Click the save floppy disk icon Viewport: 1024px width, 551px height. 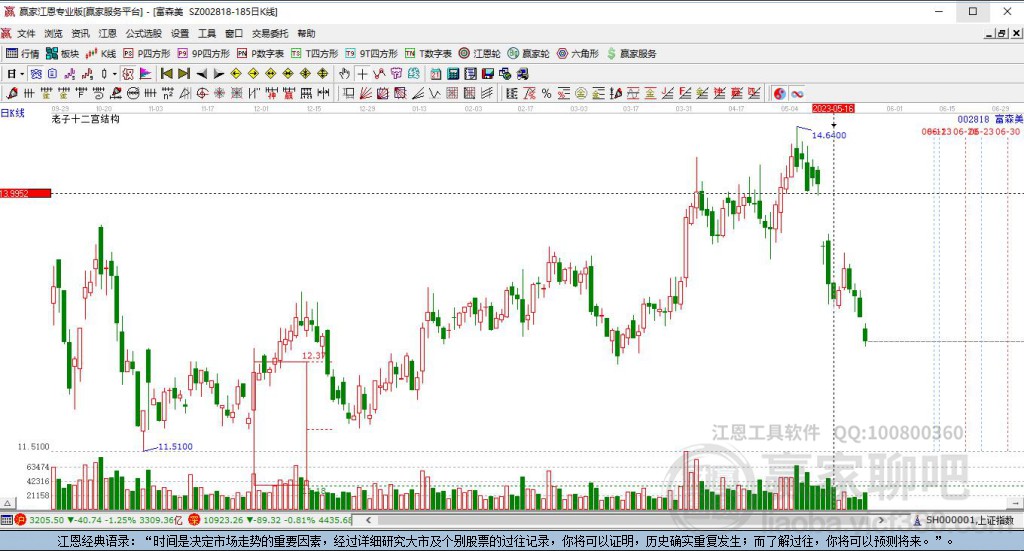coord(487,74)
